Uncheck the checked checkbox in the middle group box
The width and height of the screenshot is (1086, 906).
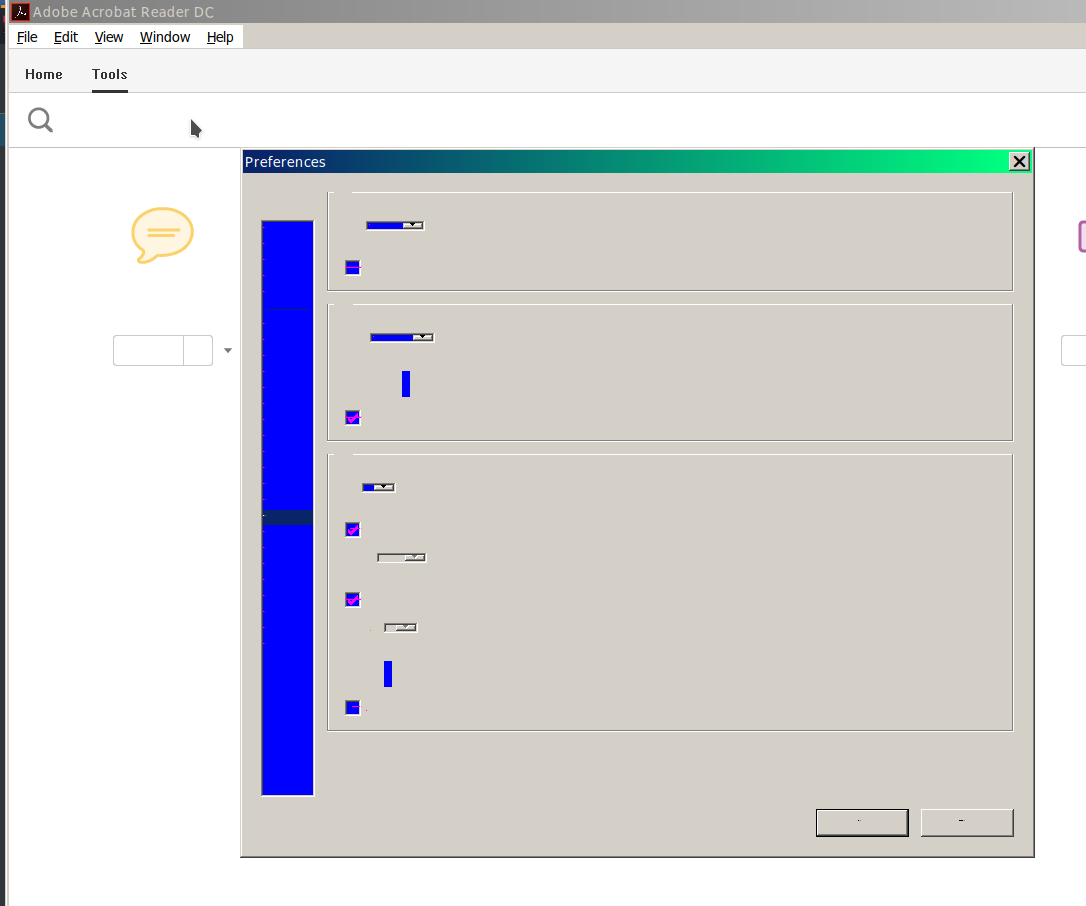point(352,418)
